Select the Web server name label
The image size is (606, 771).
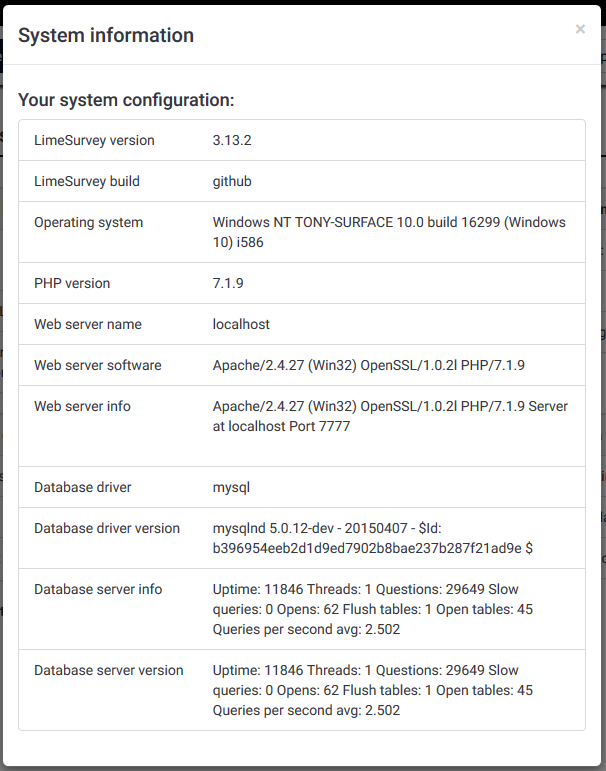(88, 325)
